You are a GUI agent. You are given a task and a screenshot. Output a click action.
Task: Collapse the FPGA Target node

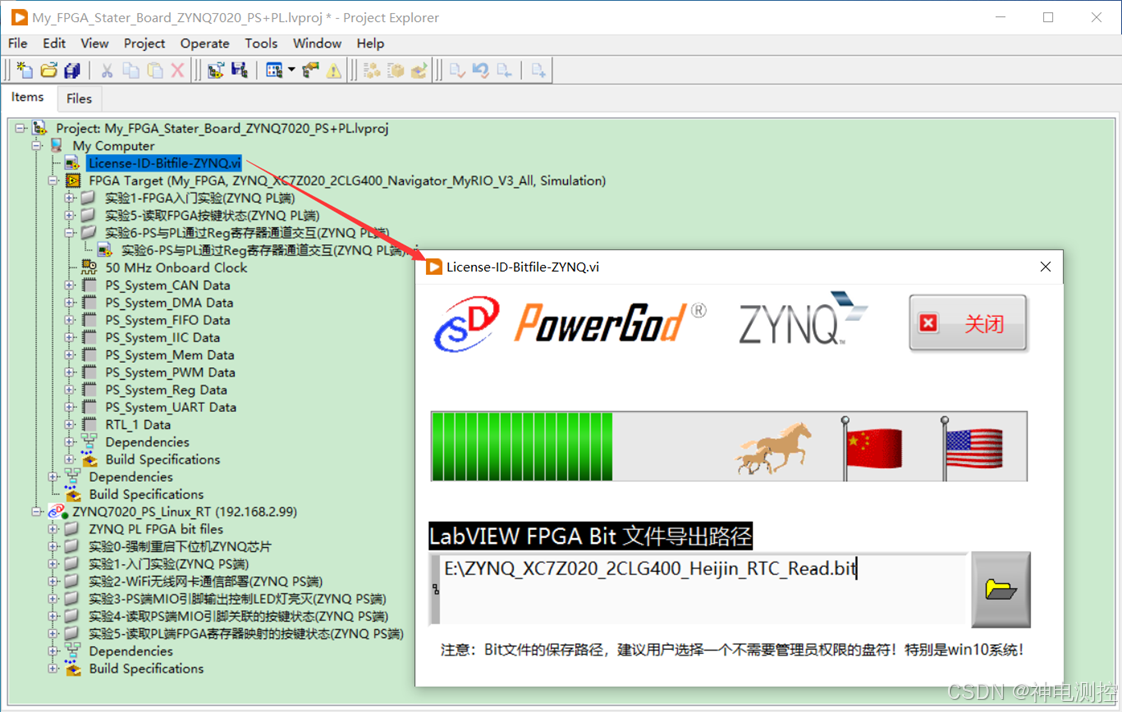(x=53, y=180)
